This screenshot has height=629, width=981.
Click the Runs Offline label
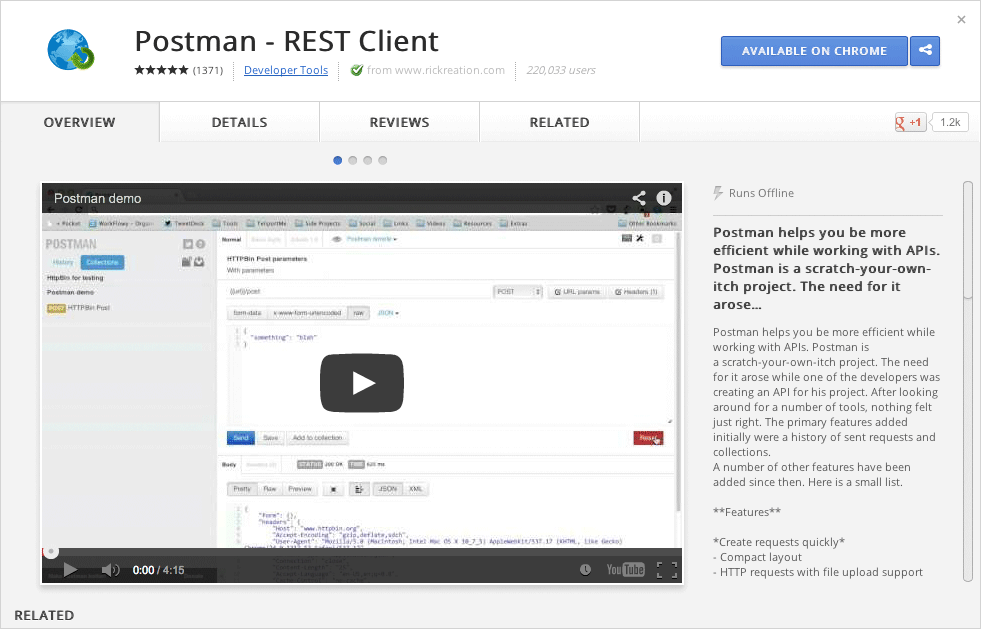[761, 193]
